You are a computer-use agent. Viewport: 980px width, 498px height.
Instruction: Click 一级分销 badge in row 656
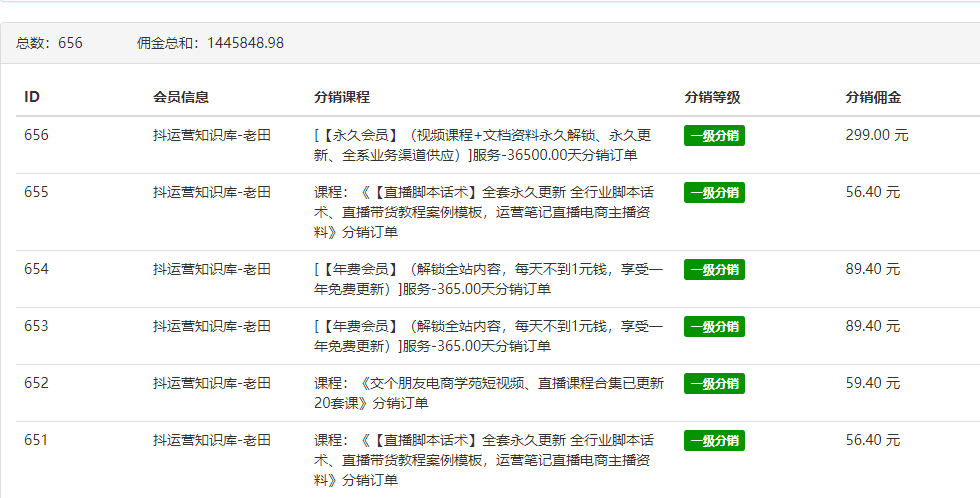point(714,136)
